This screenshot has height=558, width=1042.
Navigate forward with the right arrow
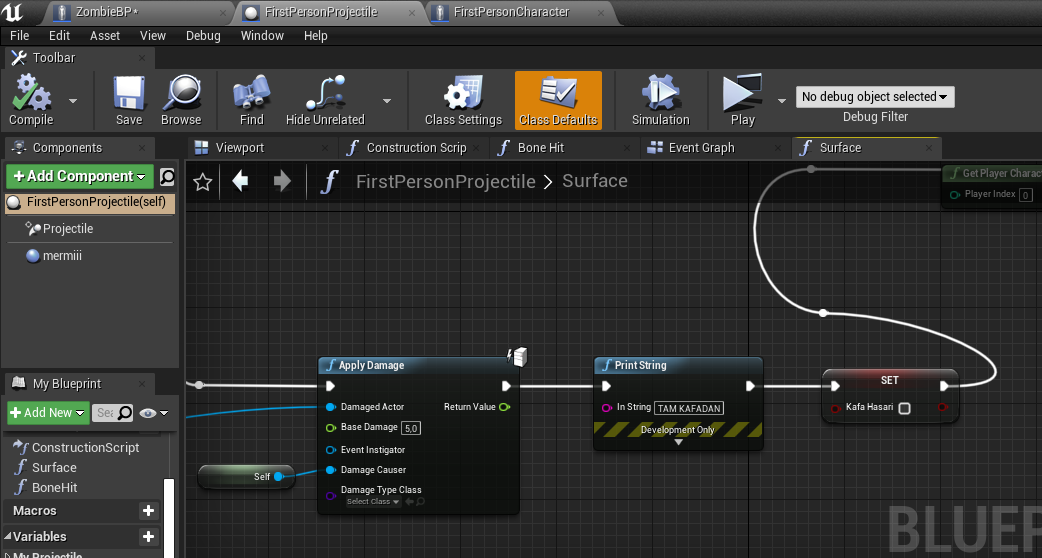[282, 181]
